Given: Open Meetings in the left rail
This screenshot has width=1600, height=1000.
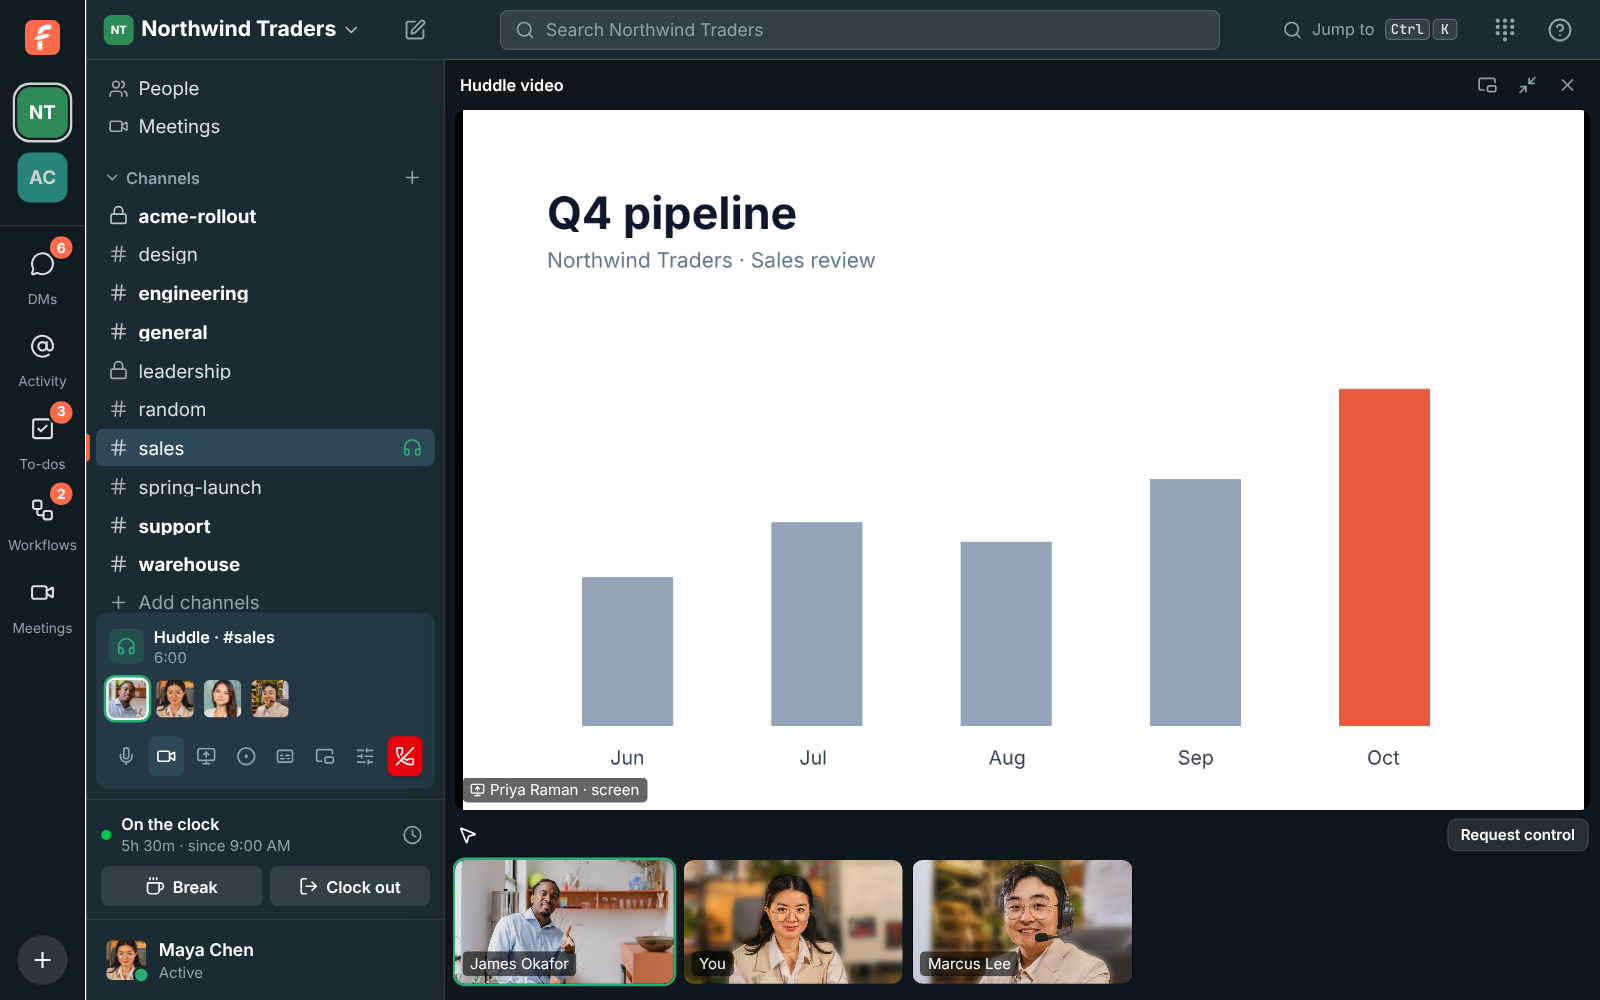Looking at the screenshot, I should coord(42,606).
